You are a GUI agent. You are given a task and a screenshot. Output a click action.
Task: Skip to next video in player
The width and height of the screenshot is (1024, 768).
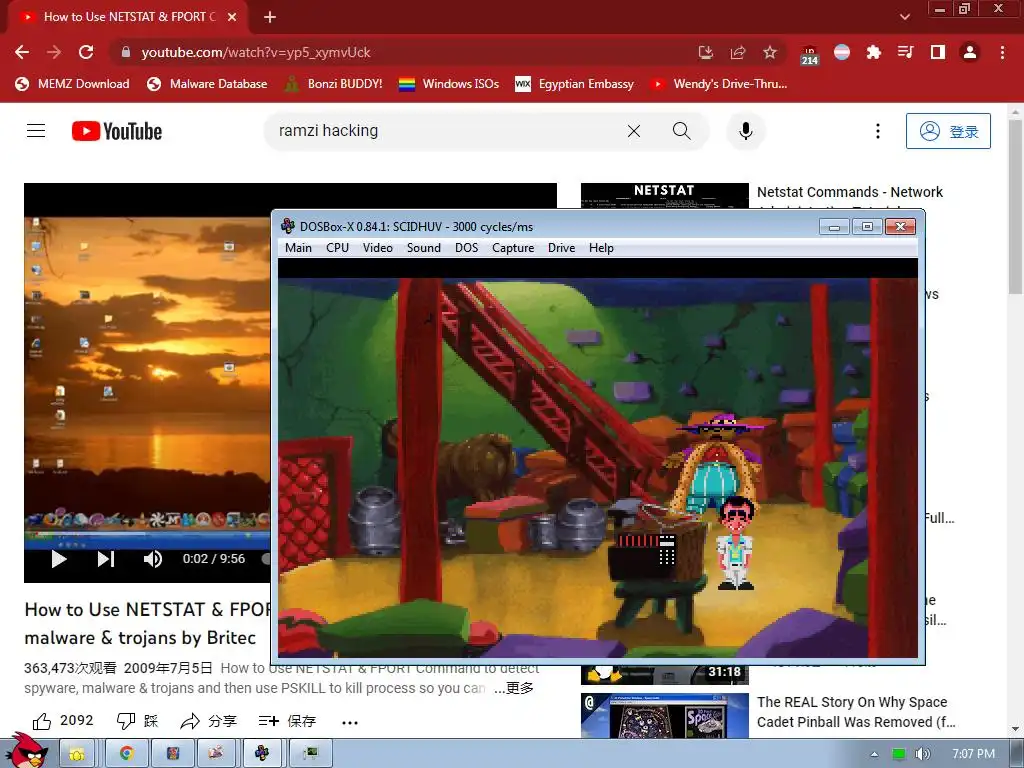click(106, 559)
